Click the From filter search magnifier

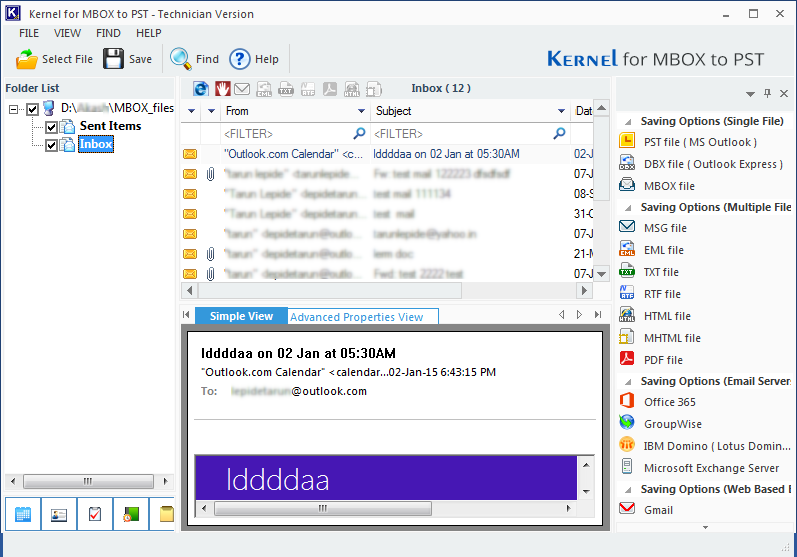click(359, 134)
